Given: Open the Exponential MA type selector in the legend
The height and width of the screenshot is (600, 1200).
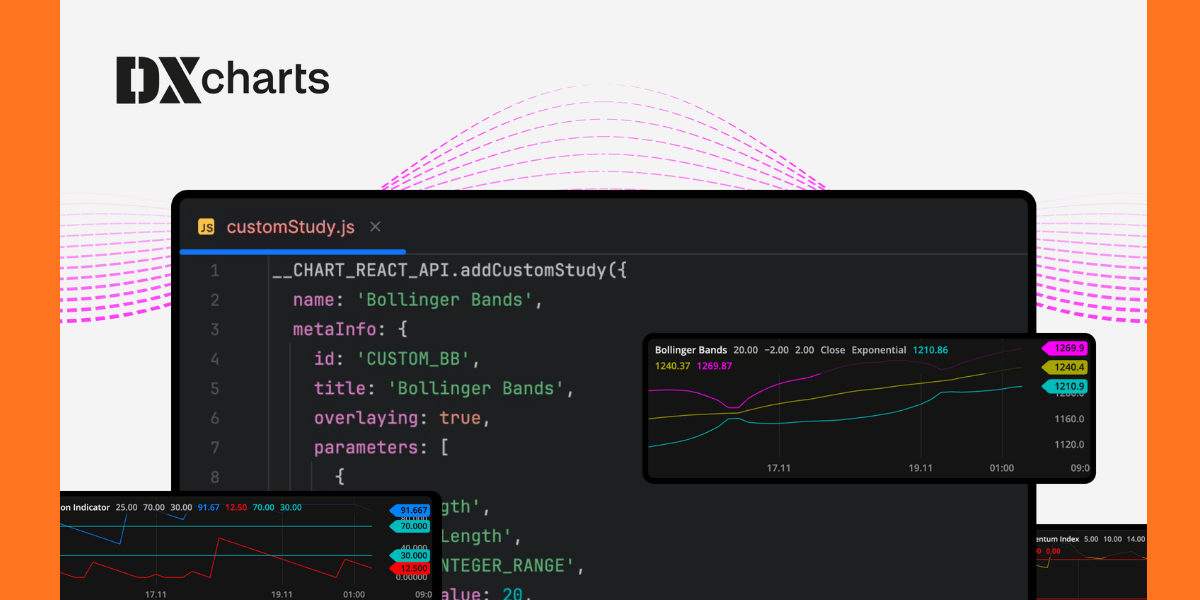Looking at the screenshot, I should [878, 350].
